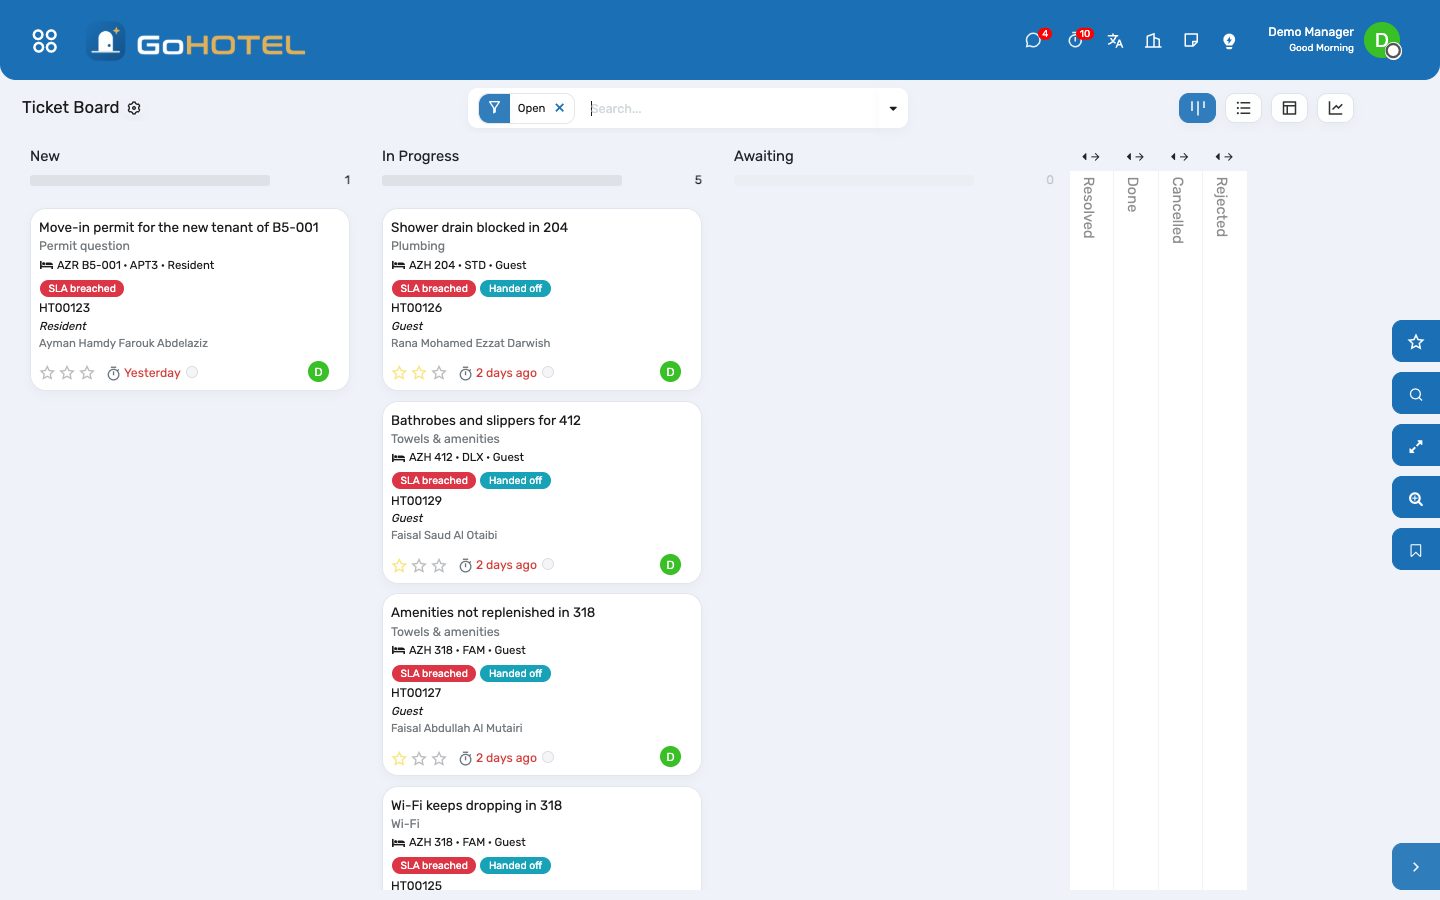Expand the Rejected column
Image resolution: width=1440 pixels, height=900 pixels.
(x=1224, y=157)
